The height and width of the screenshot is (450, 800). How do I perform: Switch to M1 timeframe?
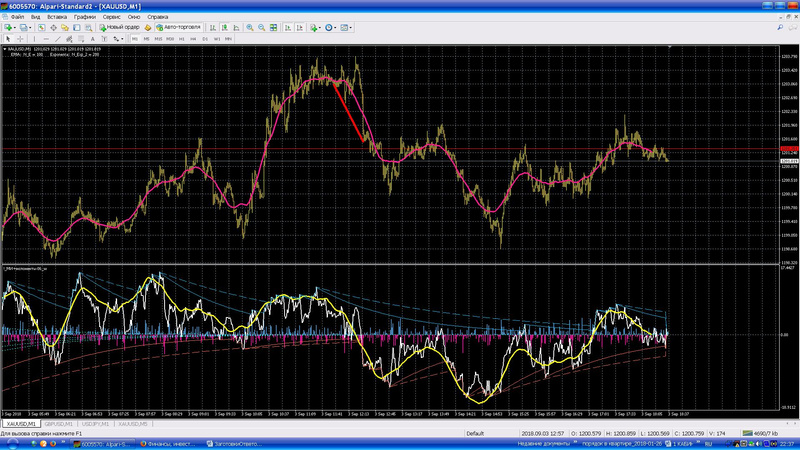(x=135, y=38)
